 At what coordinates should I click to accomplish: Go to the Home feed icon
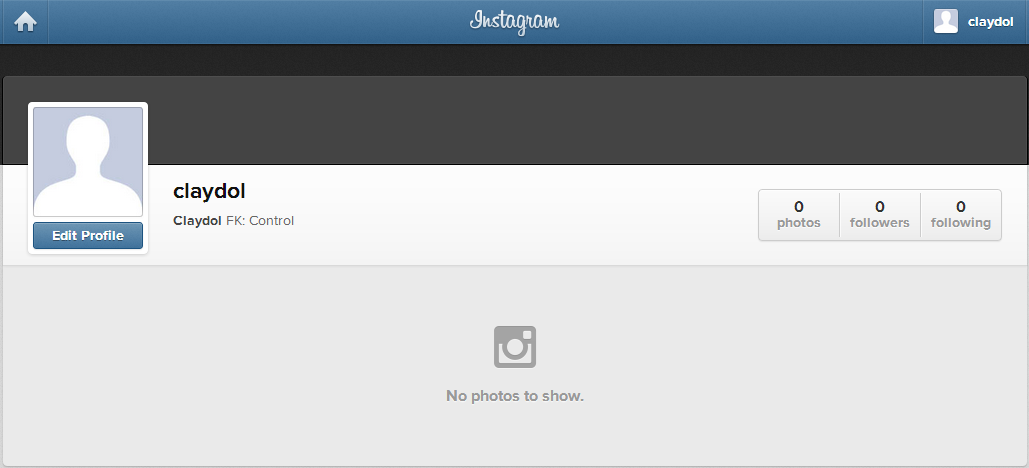coord(25,22)
